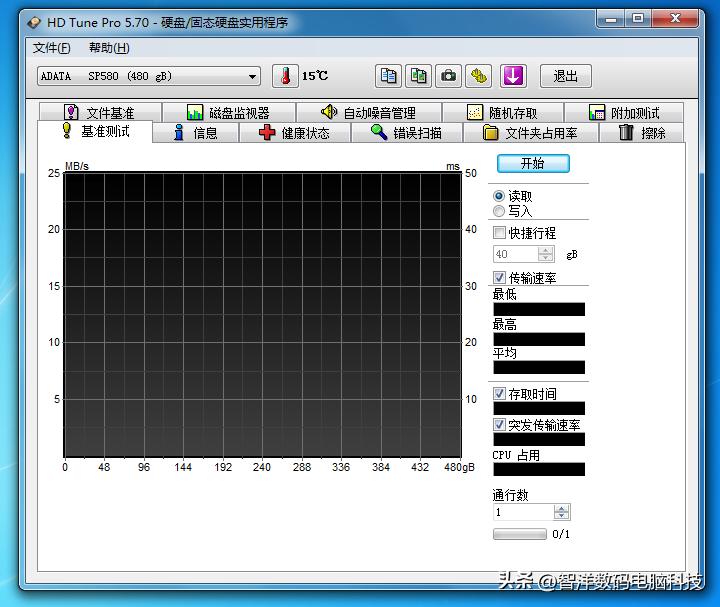Open options via the wrench tools icon
The width and height of the screenshot is (720, 607).
[x=480, y=76]
